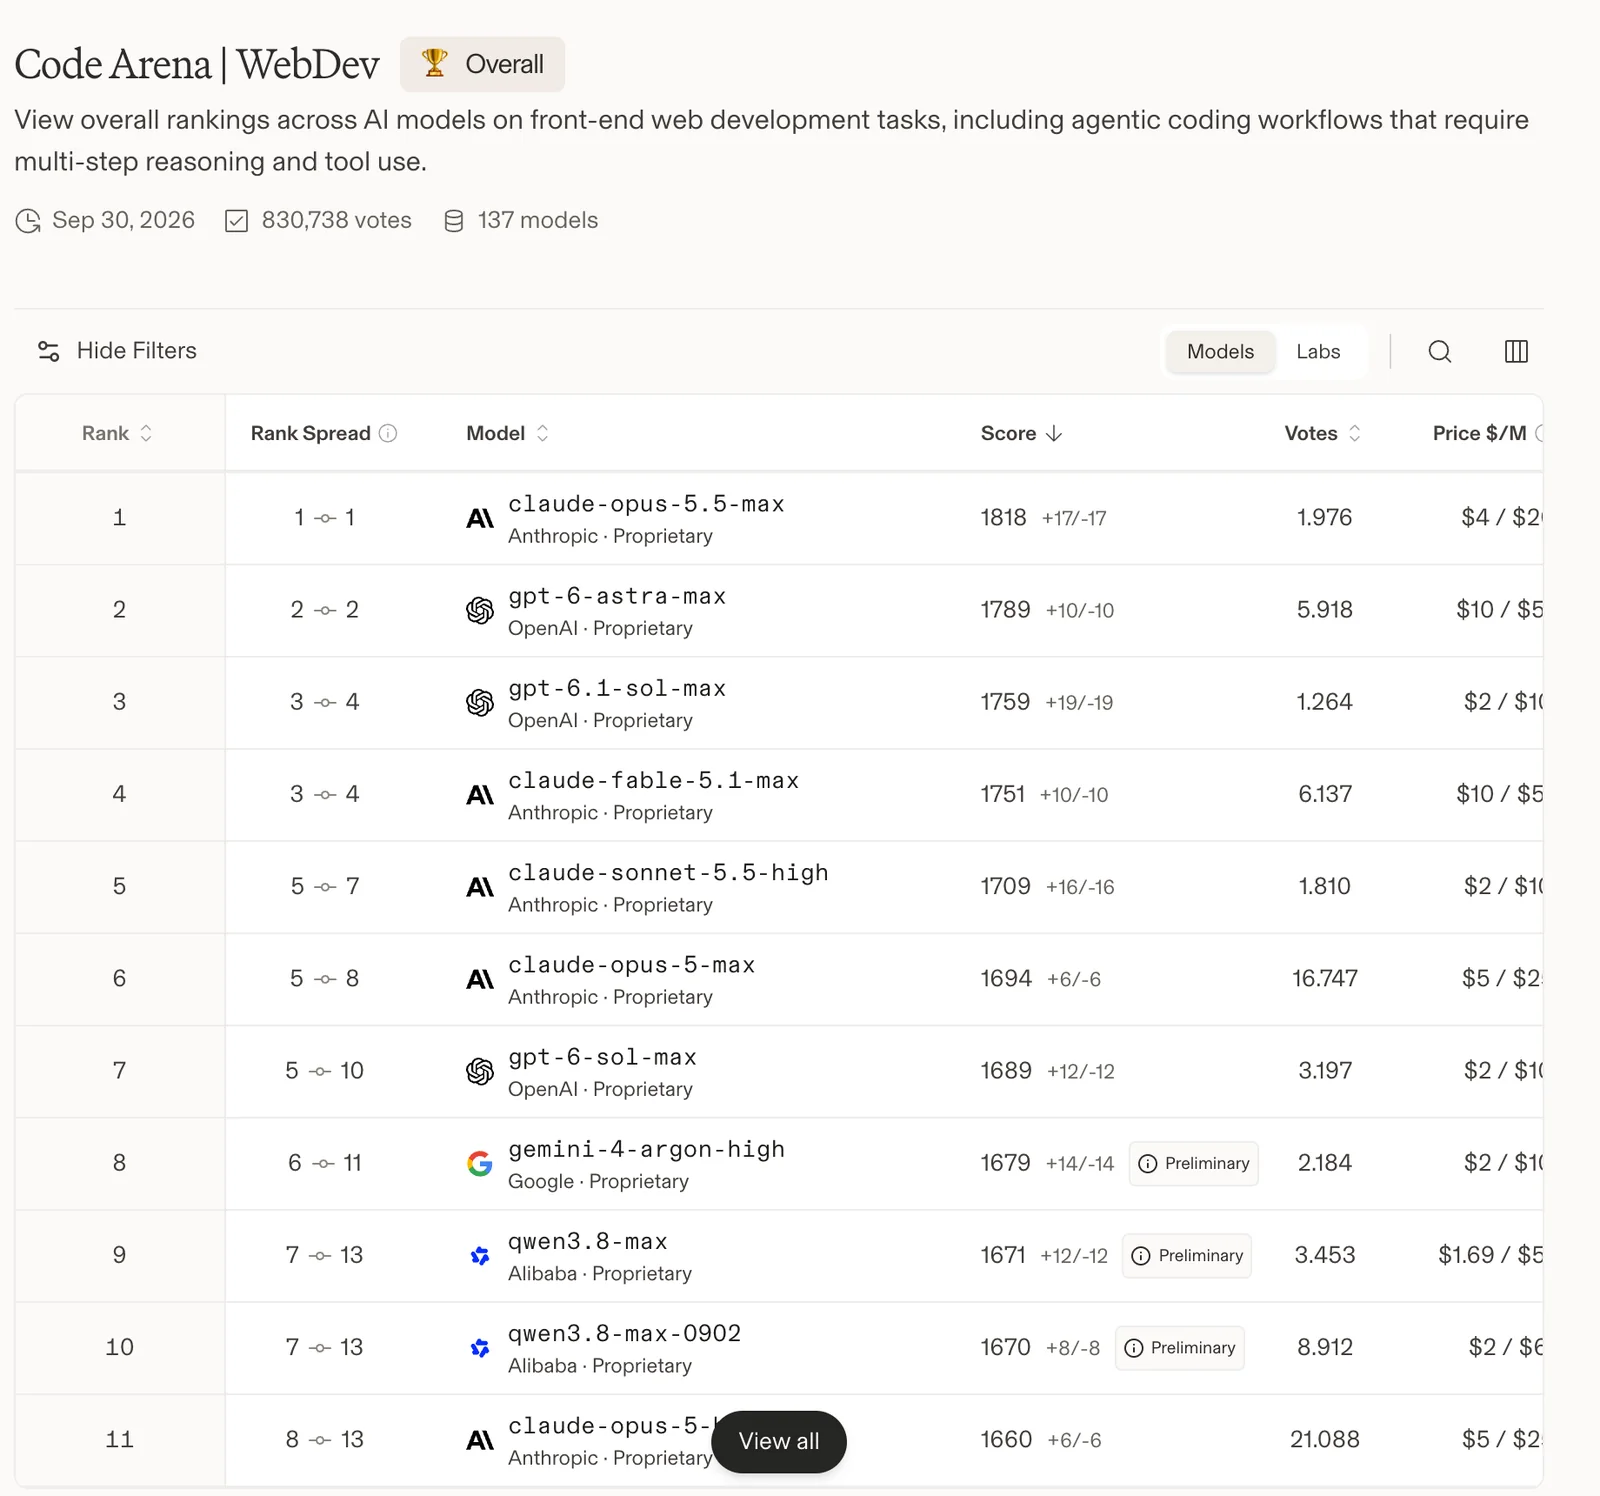
Task: Click the Preliminary badge for gemini-4-argon-high
Action: click(x=1194, y=1163)
